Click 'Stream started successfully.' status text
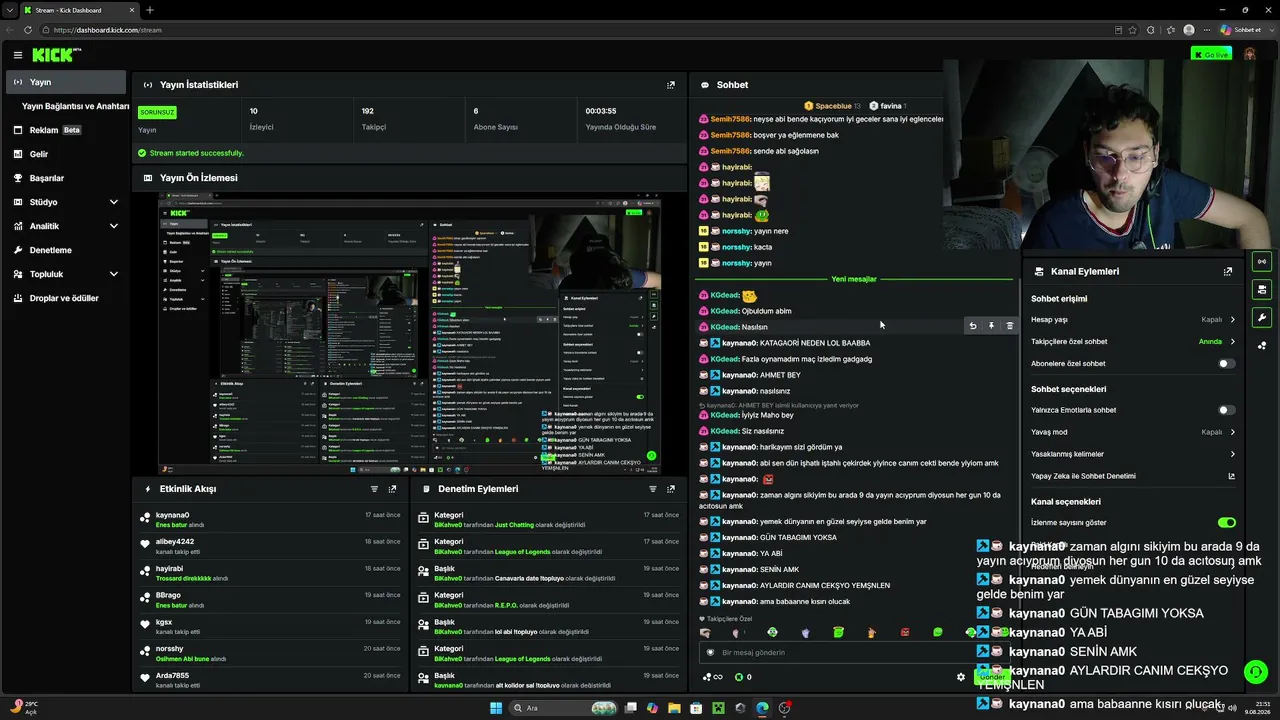Screen dimensions: 1280x720 197,153
